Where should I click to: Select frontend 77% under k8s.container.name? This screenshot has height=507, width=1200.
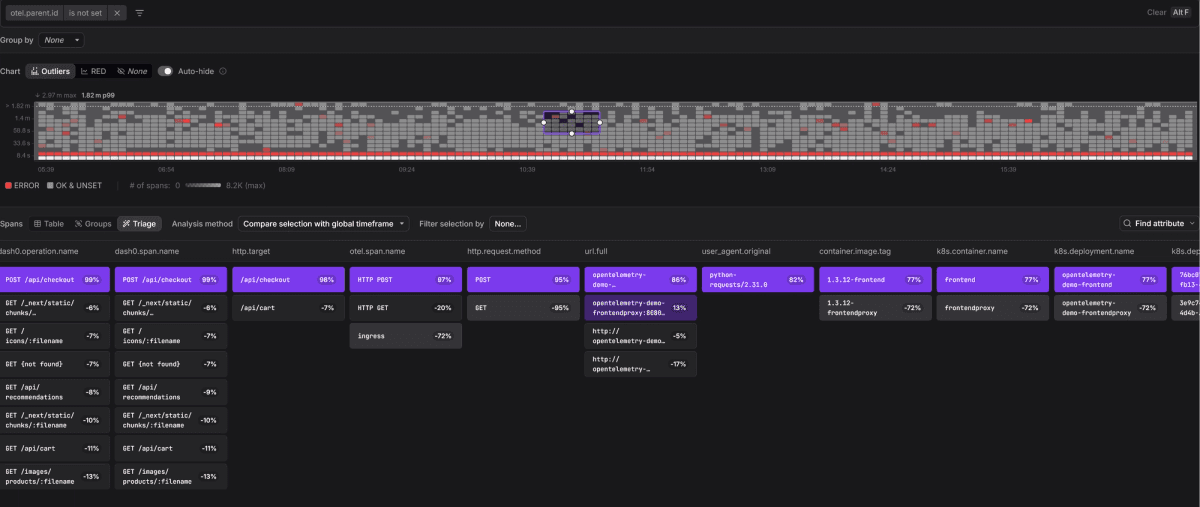tap(993, 280)
